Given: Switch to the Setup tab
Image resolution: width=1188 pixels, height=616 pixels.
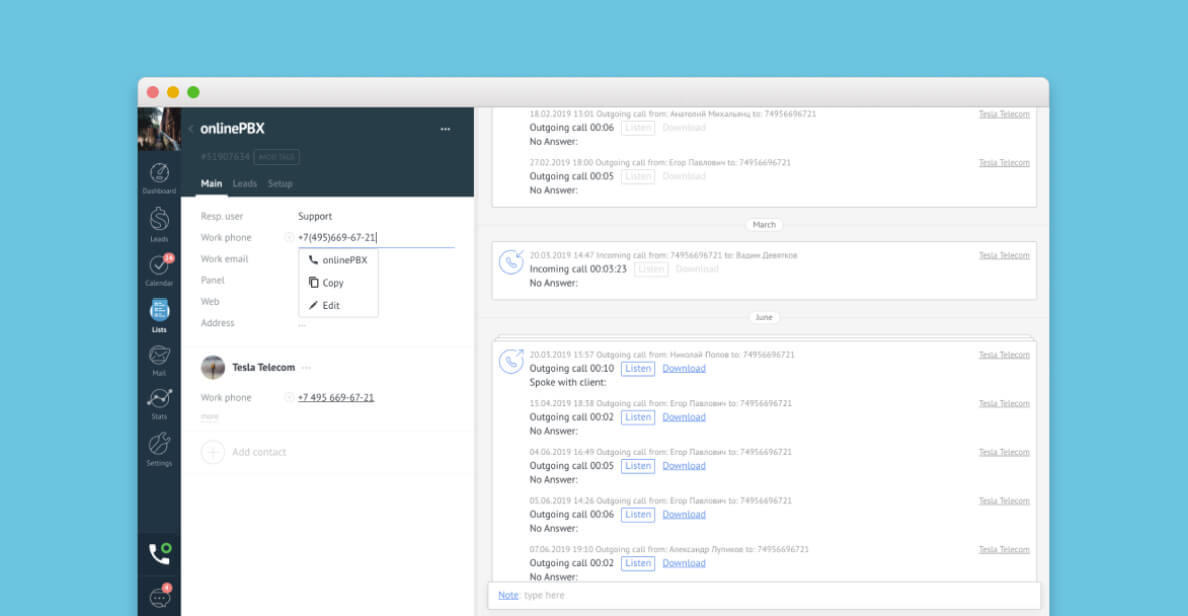Looking at the screenshot, I should 280,184.
